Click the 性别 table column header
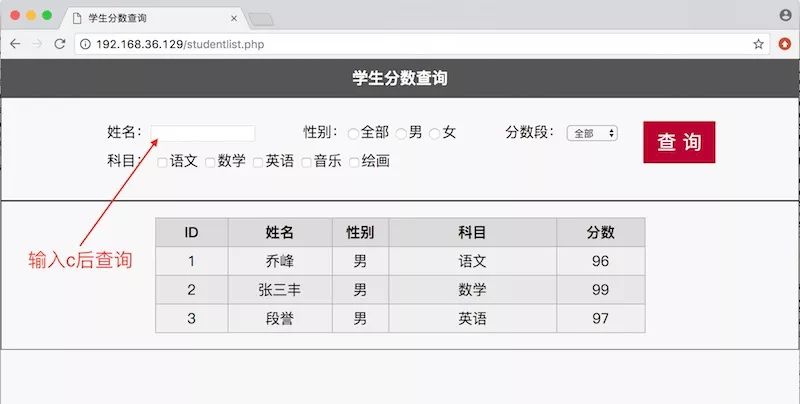 [360, 233]
